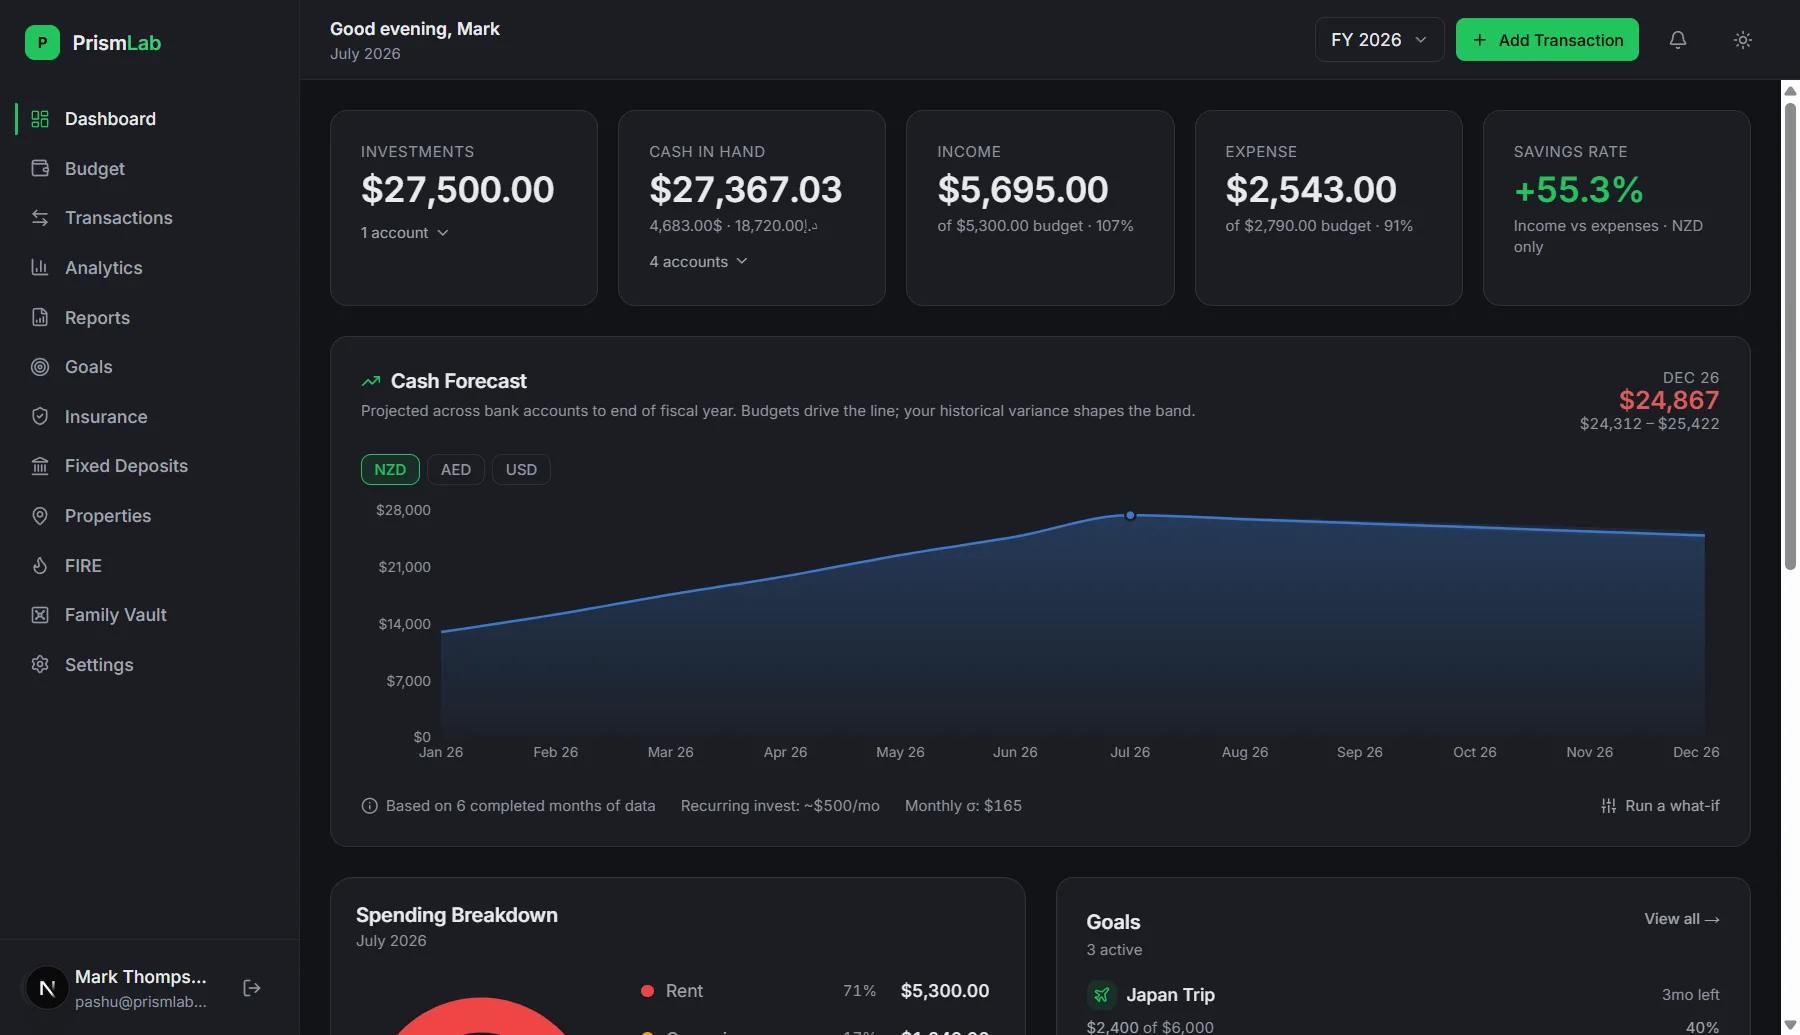Click the Monthly σ: $165 label
Viewport: 1800px width, 1035px height.
963,806
